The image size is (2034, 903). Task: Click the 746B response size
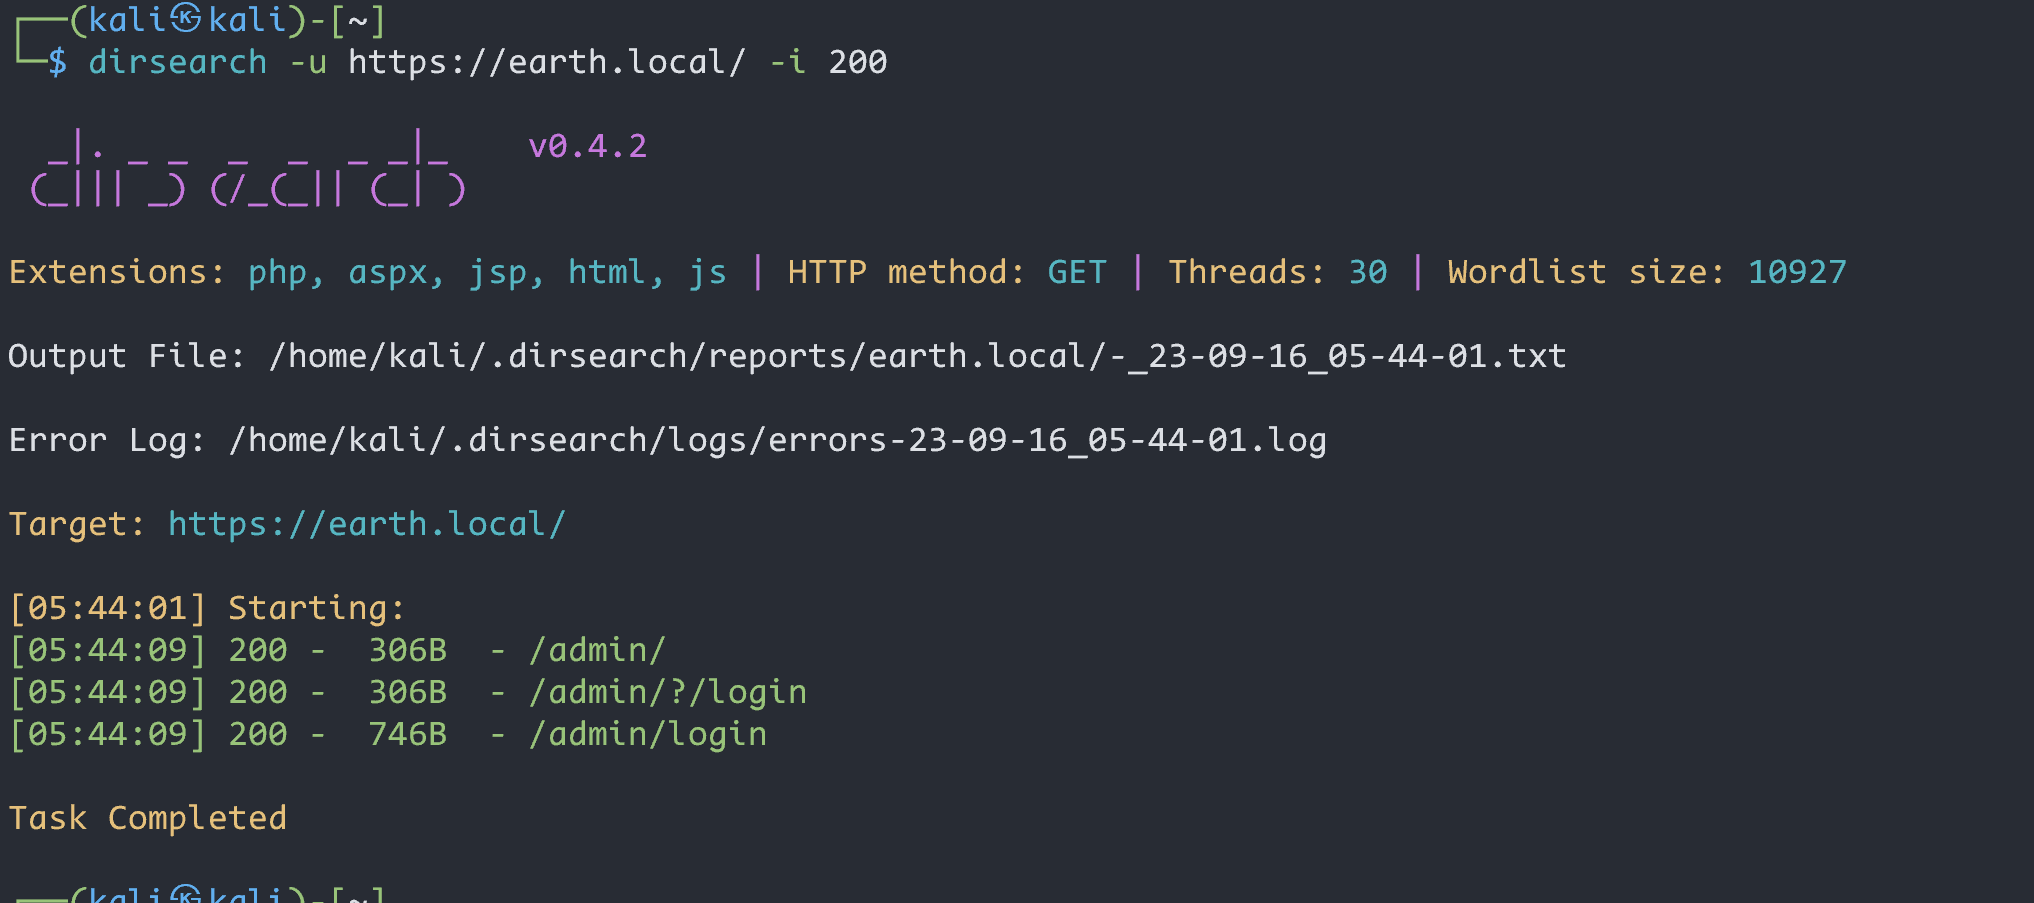[407, 734]
